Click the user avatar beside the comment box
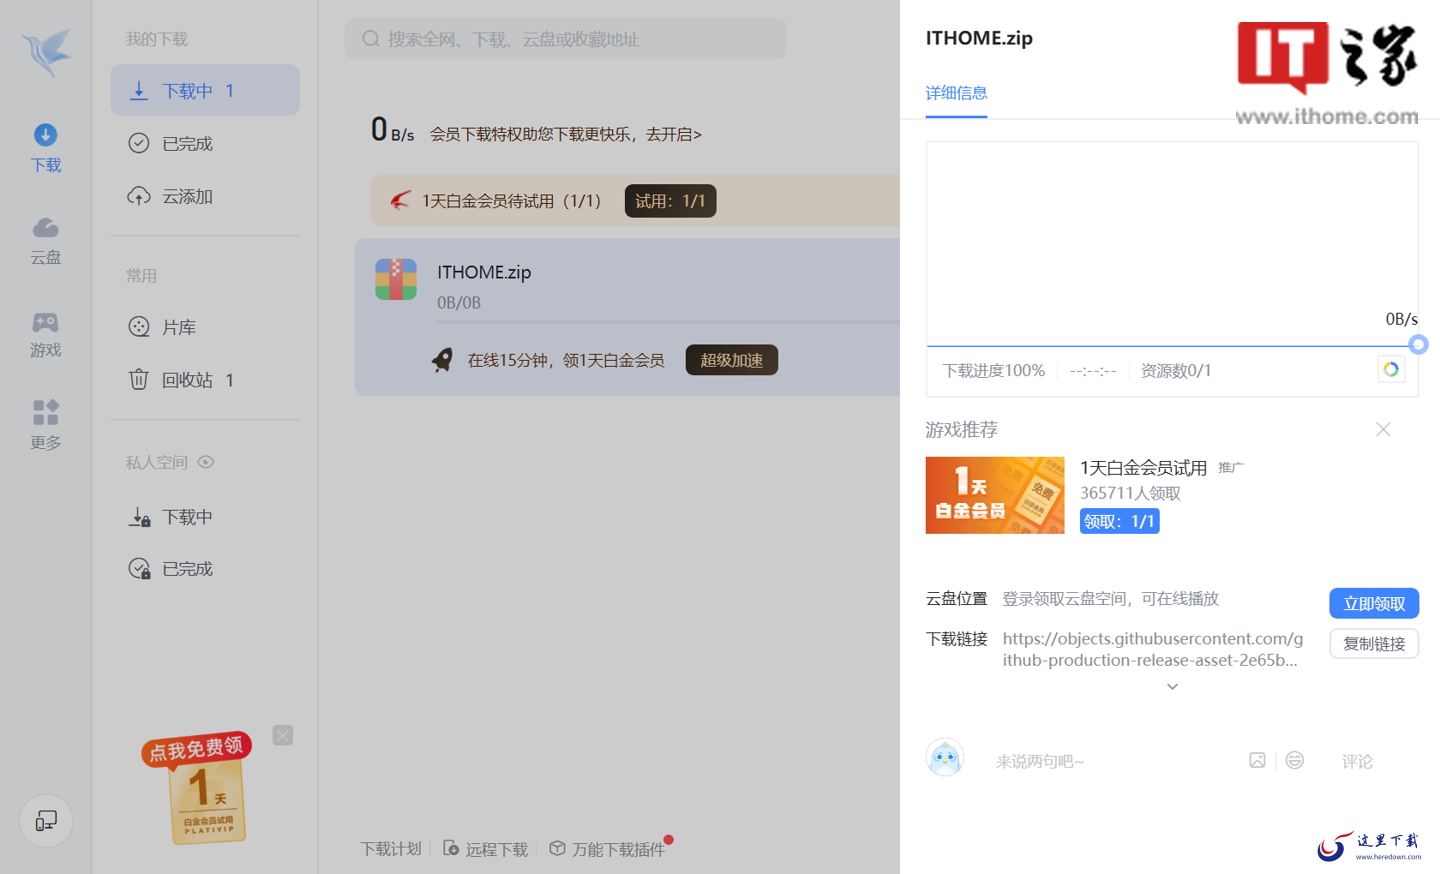Image resolution: width=1440 pixels, height=874 pixels. click(945, 759)
